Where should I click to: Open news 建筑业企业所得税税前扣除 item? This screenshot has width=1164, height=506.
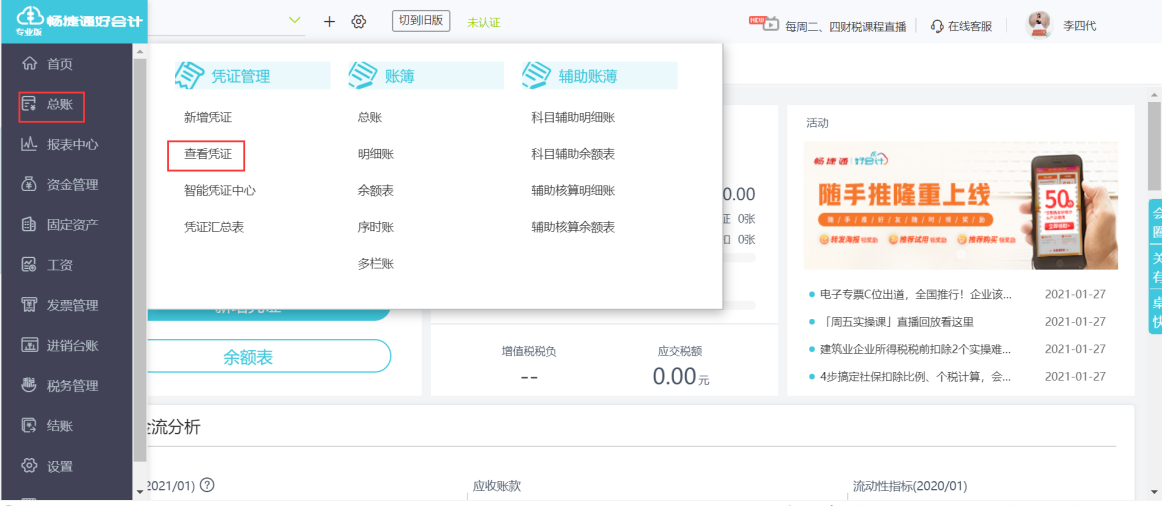point(915,349)
